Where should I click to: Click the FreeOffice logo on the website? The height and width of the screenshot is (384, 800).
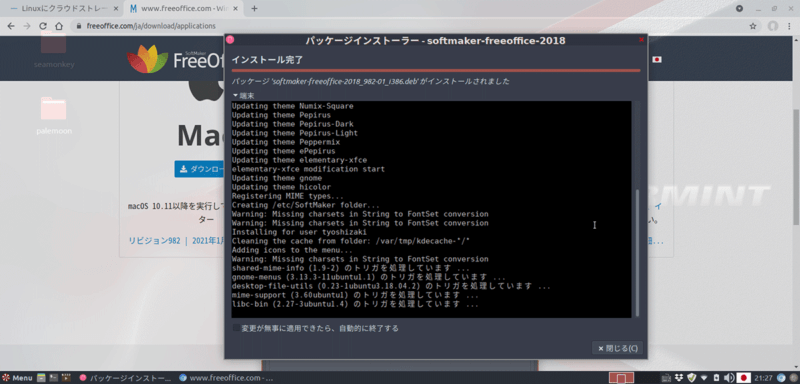[x=176, y=60]
